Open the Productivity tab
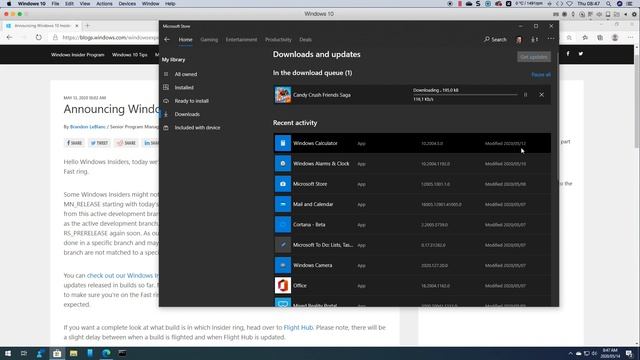 coord(278,40)
